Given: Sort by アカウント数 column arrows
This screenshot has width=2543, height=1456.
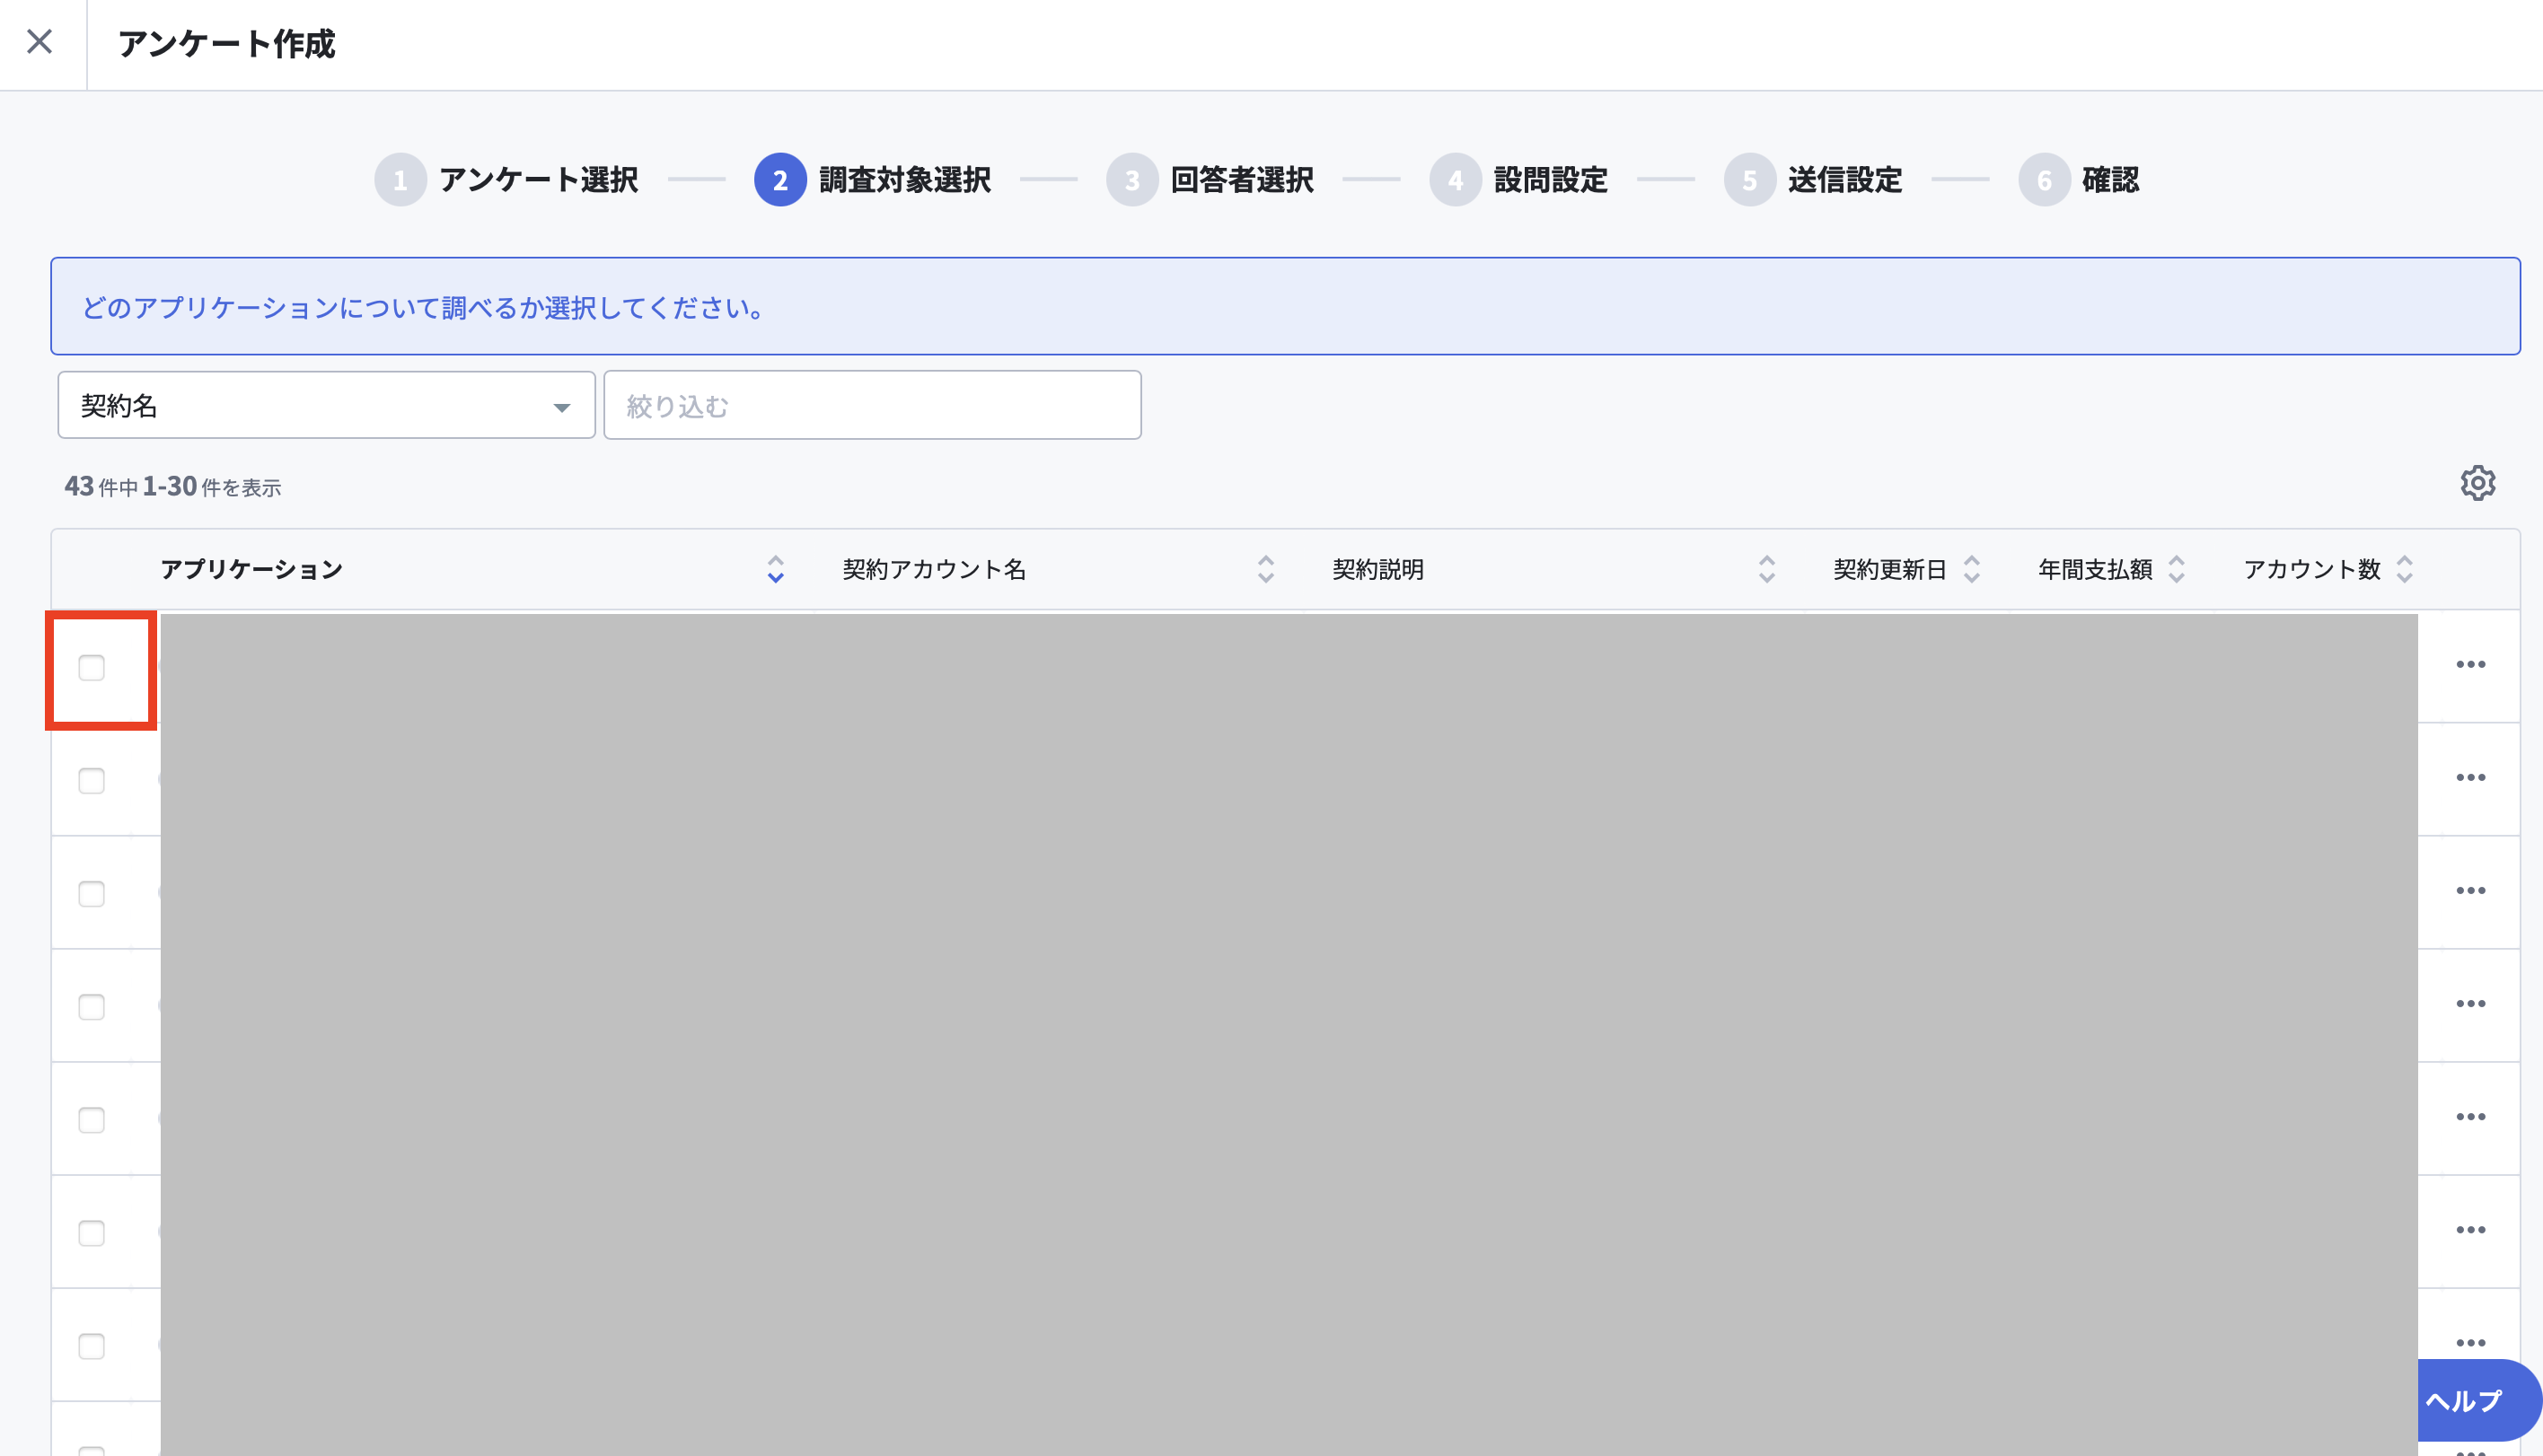Looking at the screenshot, I should [2404, 569].
